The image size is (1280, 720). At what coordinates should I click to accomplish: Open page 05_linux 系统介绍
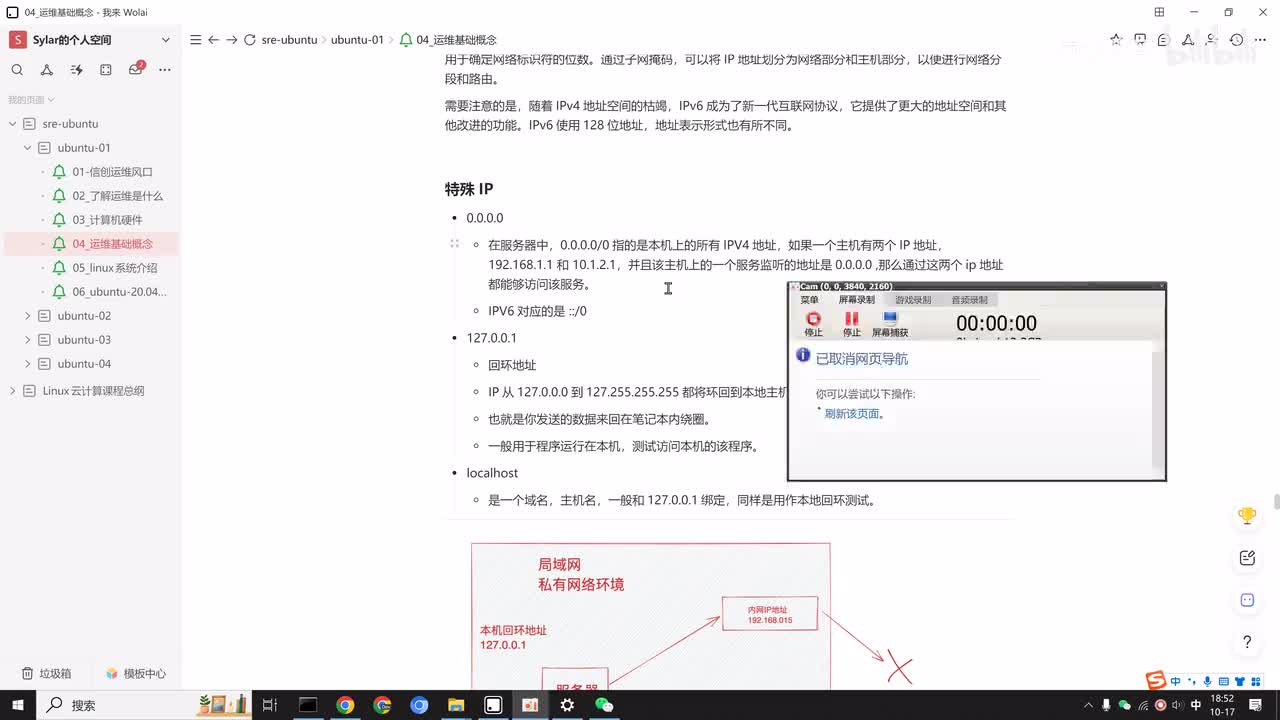pos(114,268)
